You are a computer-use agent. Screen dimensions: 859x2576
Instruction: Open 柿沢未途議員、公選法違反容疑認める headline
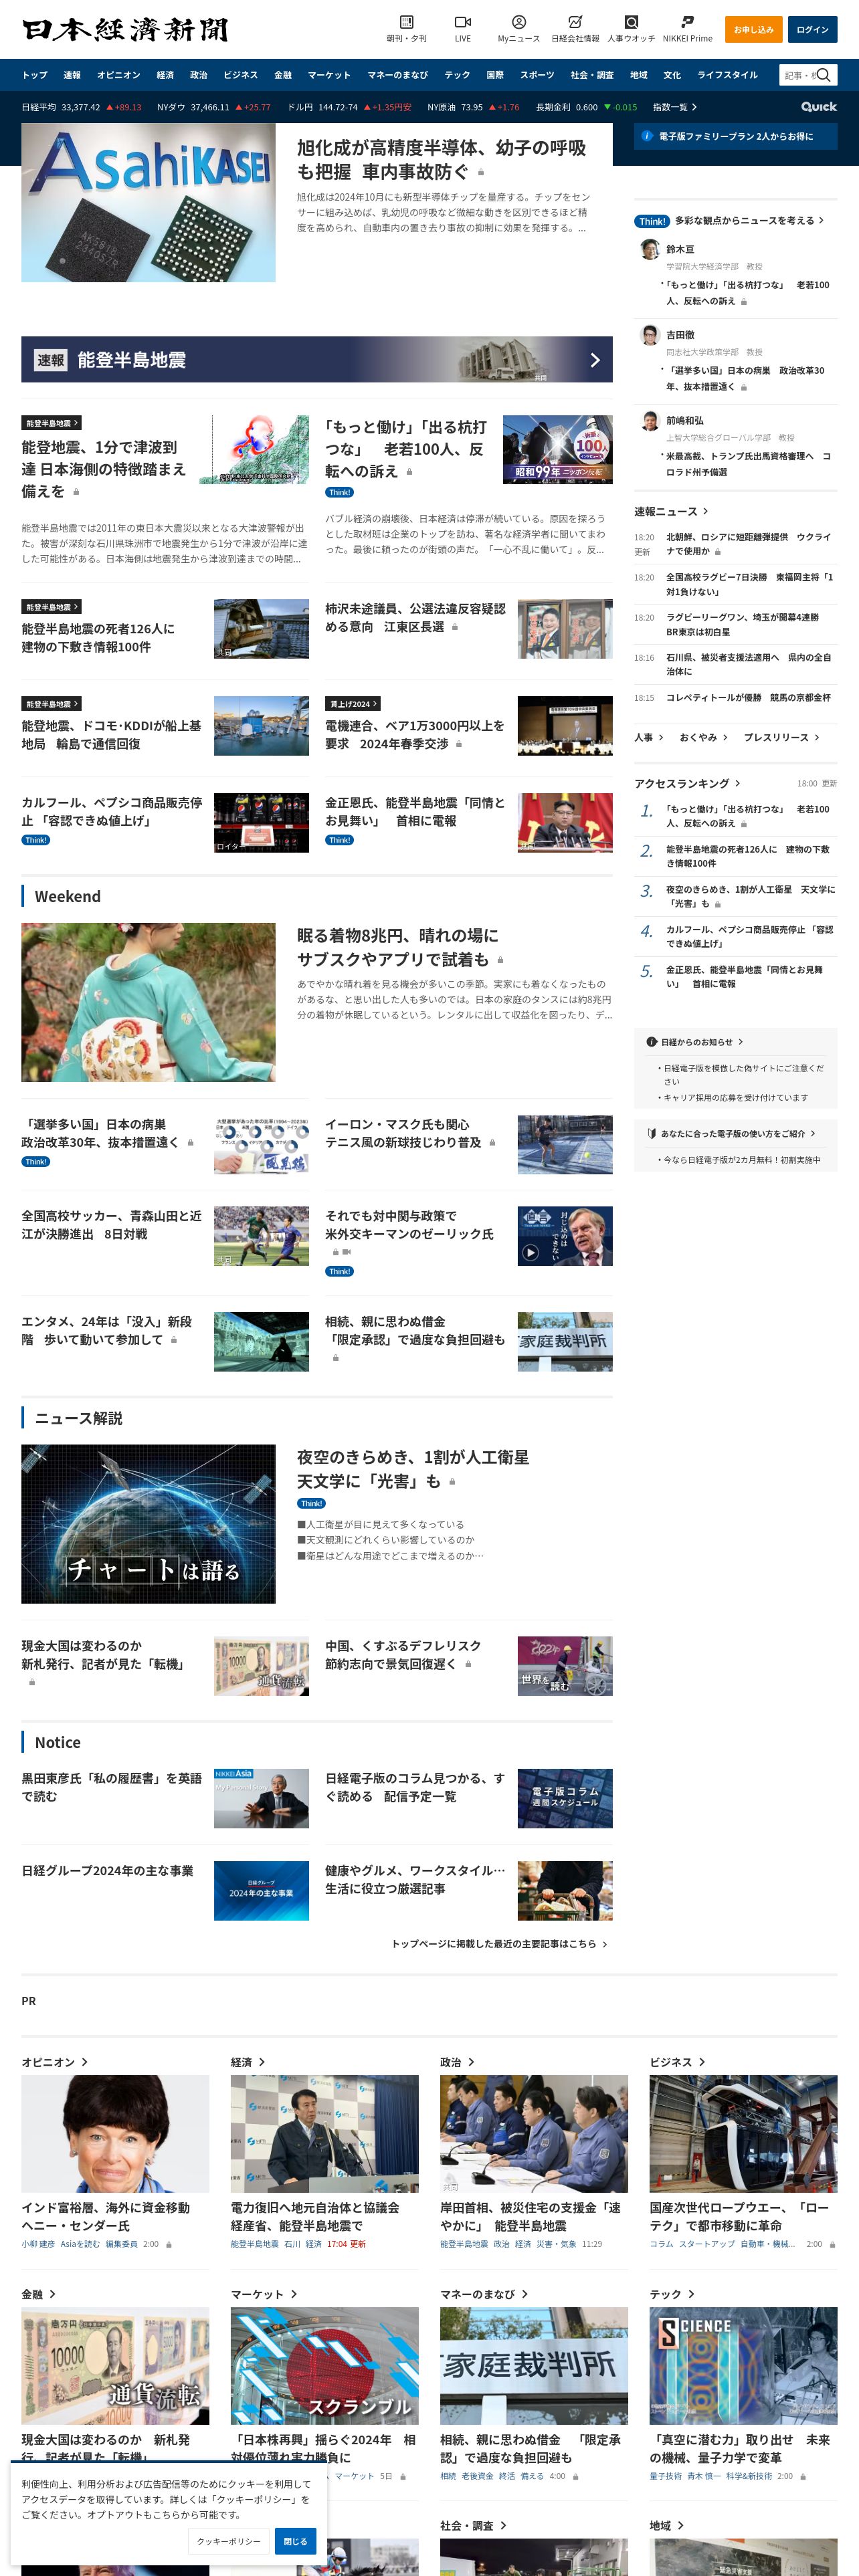415,618
